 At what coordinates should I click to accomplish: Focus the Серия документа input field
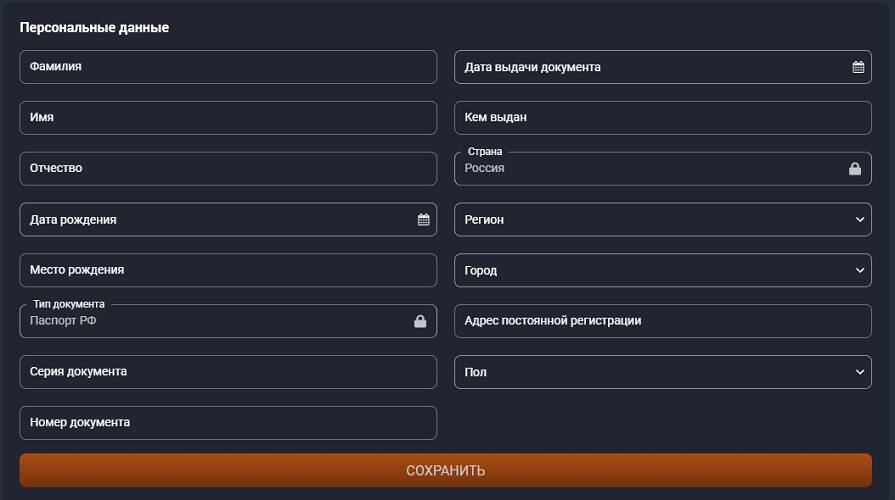[228, 372]
